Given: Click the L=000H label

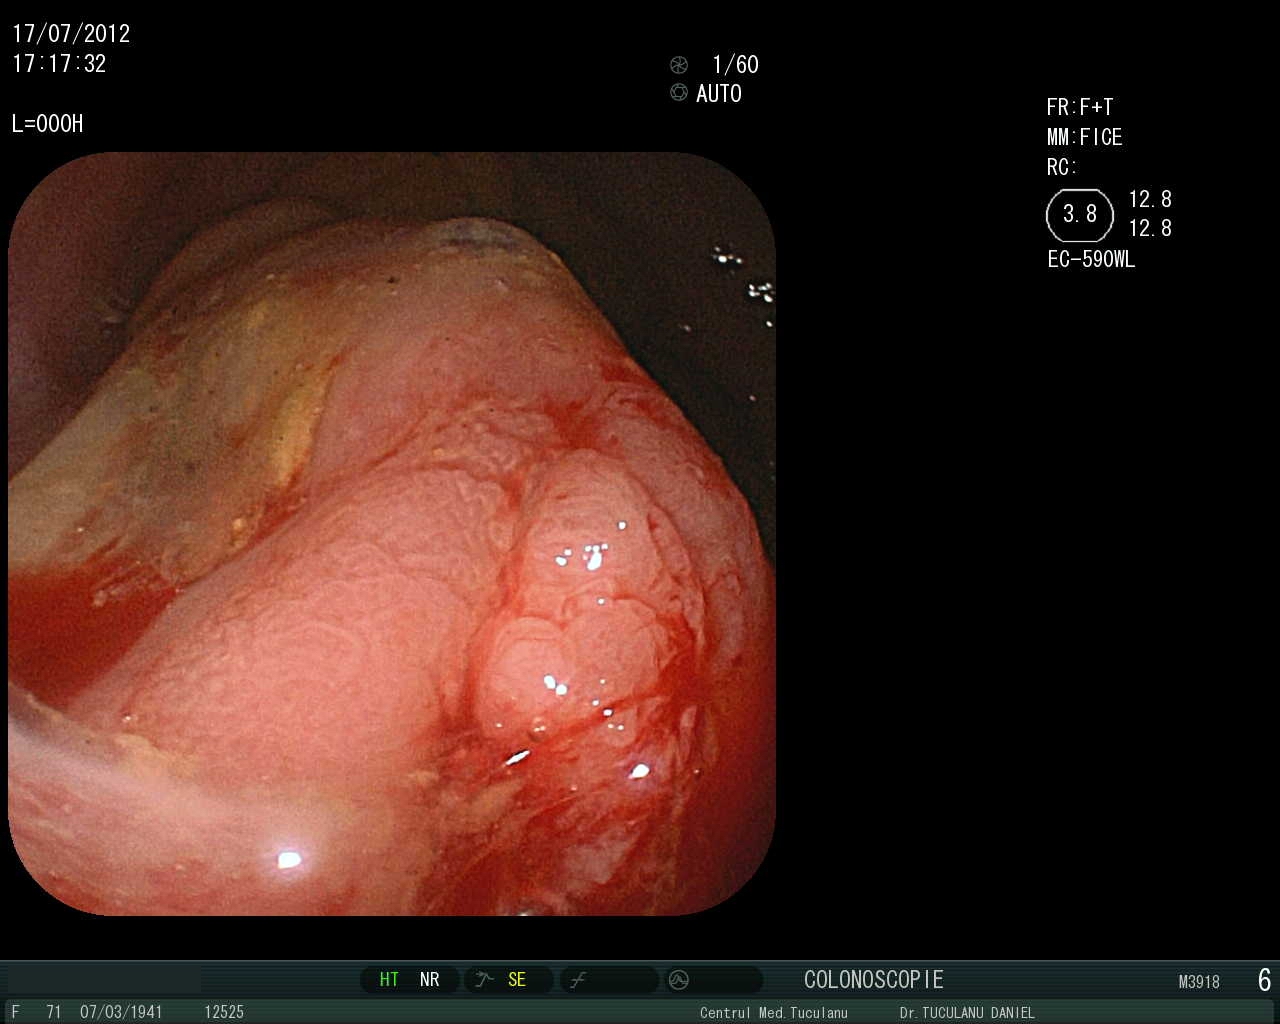Looking at the screenshot, I should (x=48, y=124).
